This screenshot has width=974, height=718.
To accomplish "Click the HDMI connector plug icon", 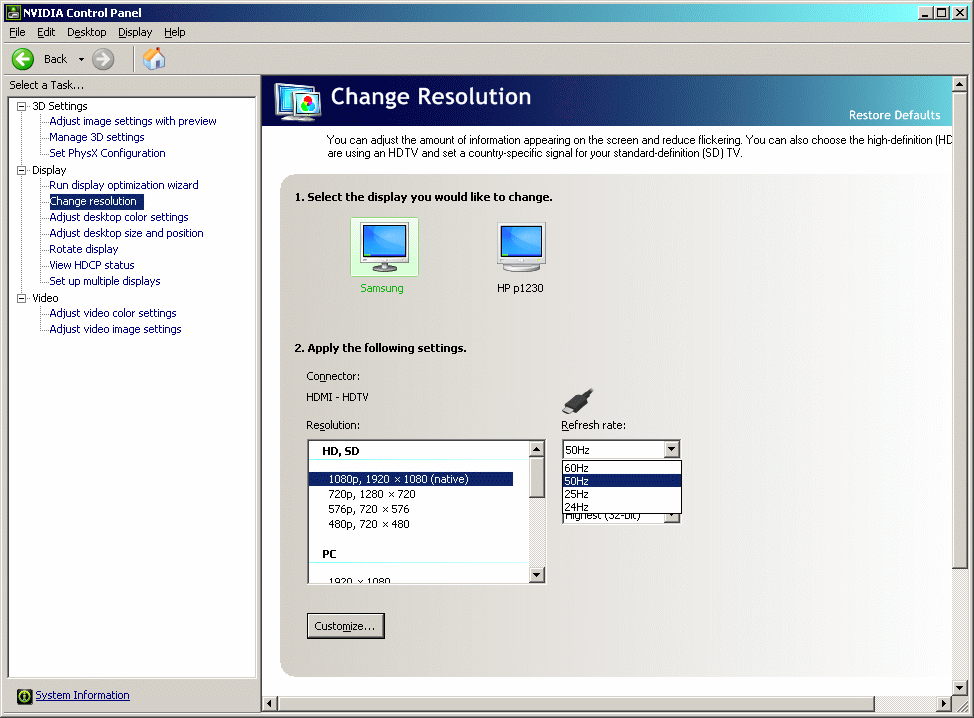I will coord(578,401).
